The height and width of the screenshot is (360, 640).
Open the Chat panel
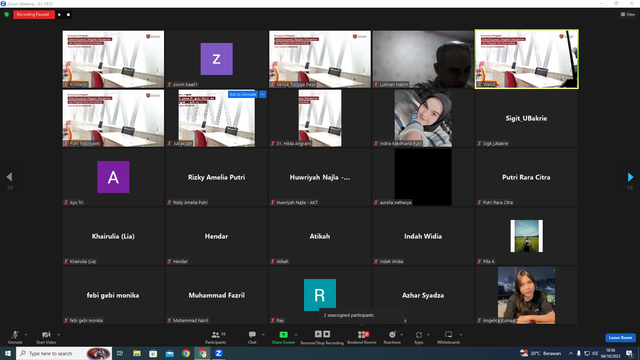[x=252, y=337]
